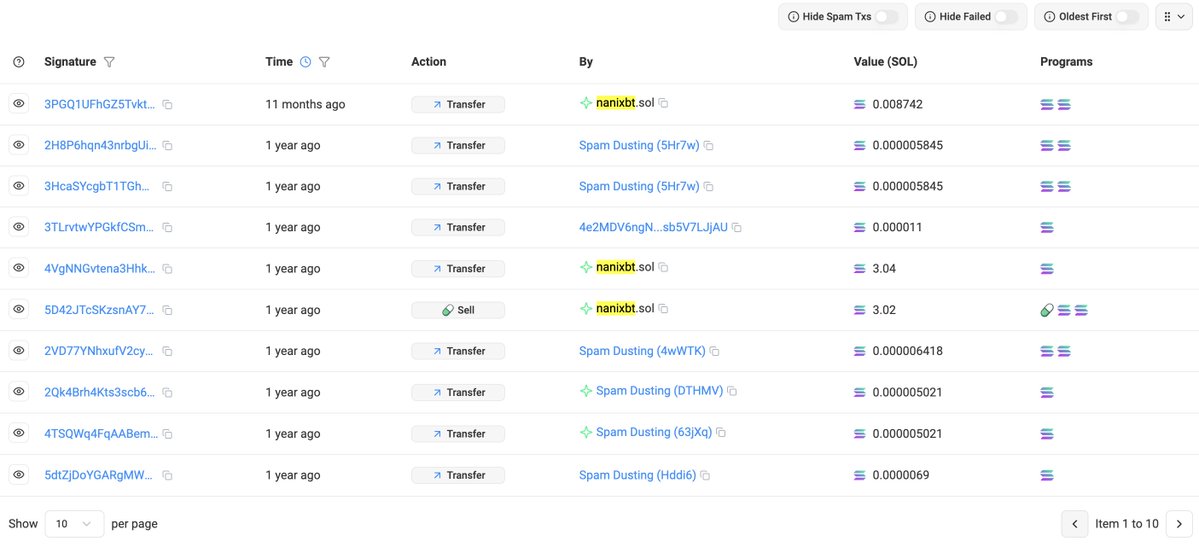Click the green sparkle icon before Spam Dusting (DTHMV)
The height and width of the screenshot is (547, 1199).
click(x=586, y=391)
